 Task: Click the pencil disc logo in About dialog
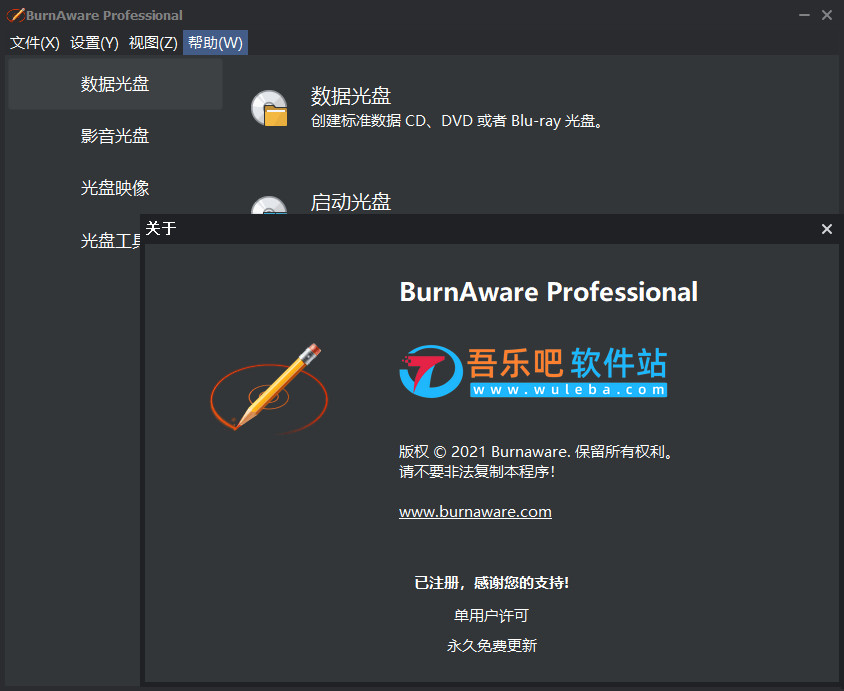269,387
